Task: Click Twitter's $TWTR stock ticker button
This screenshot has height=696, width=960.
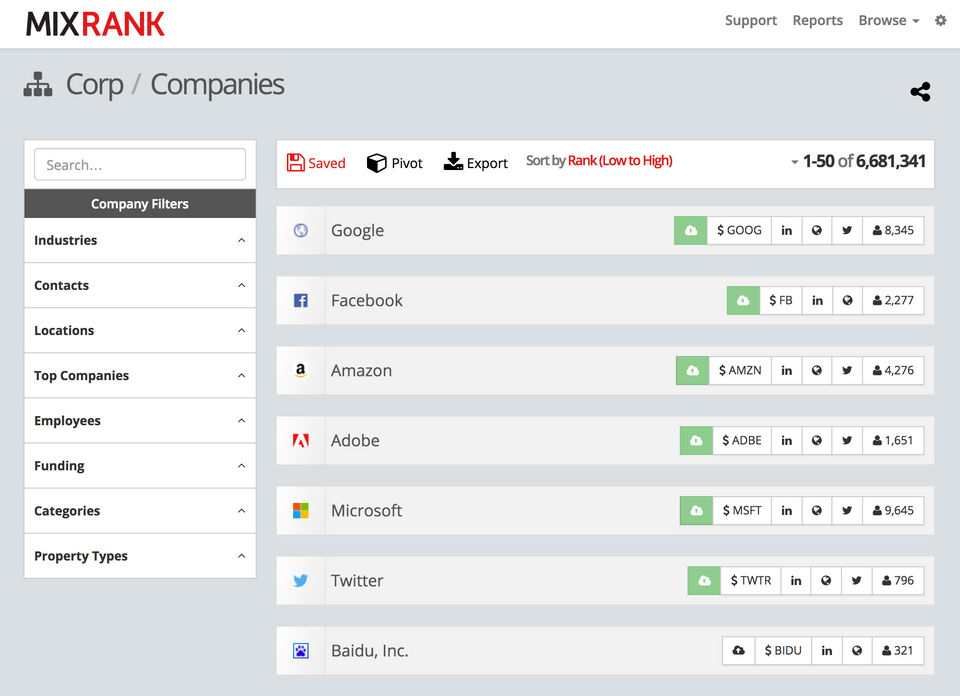Action: click(x=751, y=580)
